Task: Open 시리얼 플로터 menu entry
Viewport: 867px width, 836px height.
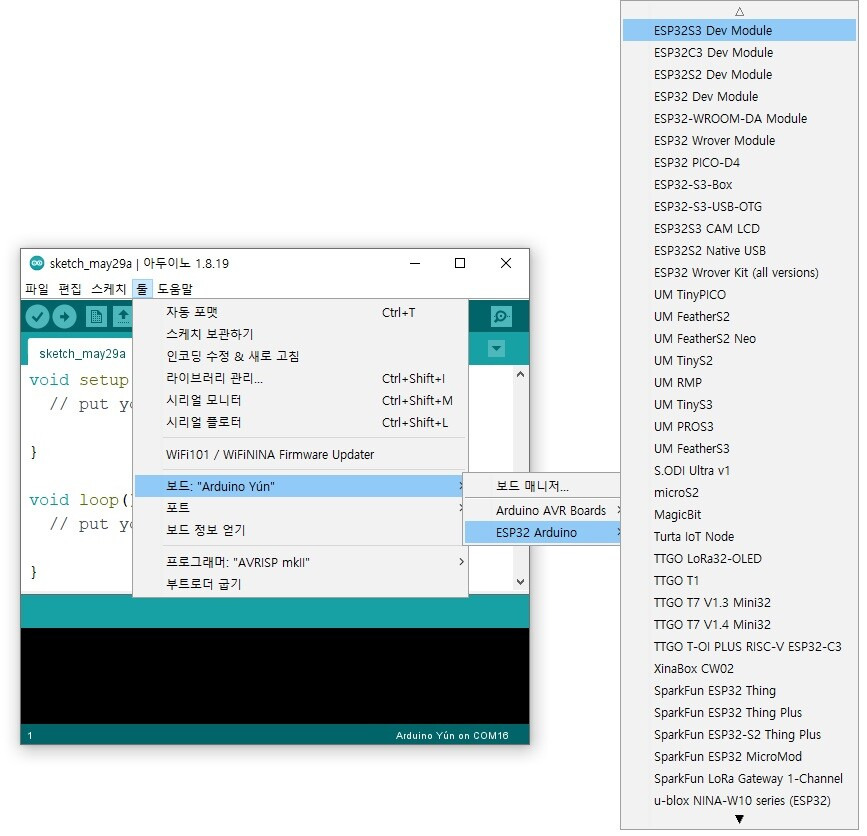Action: pyautogui.click(x=299, y=422)
